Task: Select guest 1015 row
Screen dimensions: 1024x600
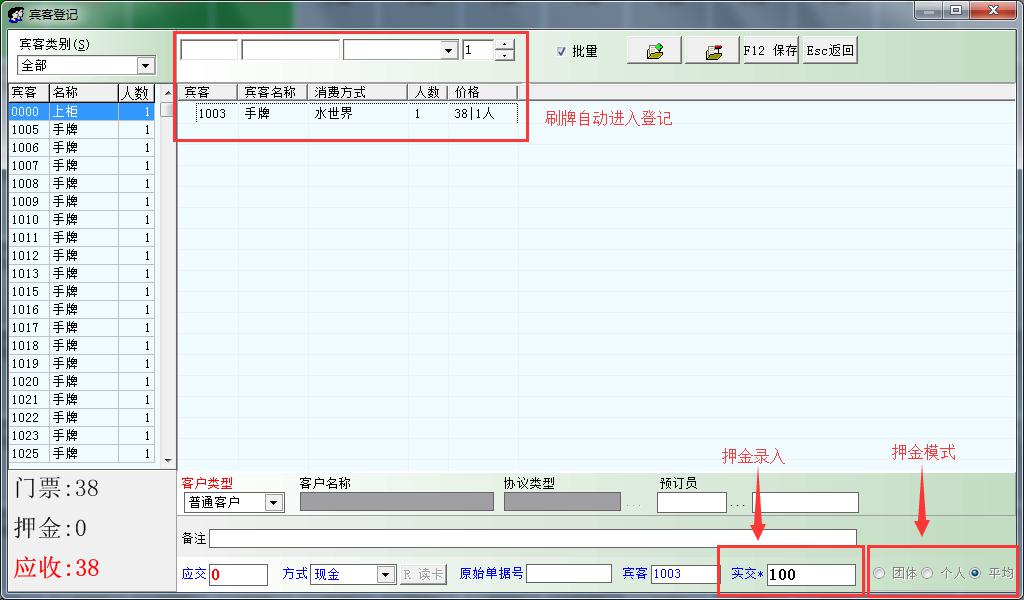Action: (x=82, y=291)
